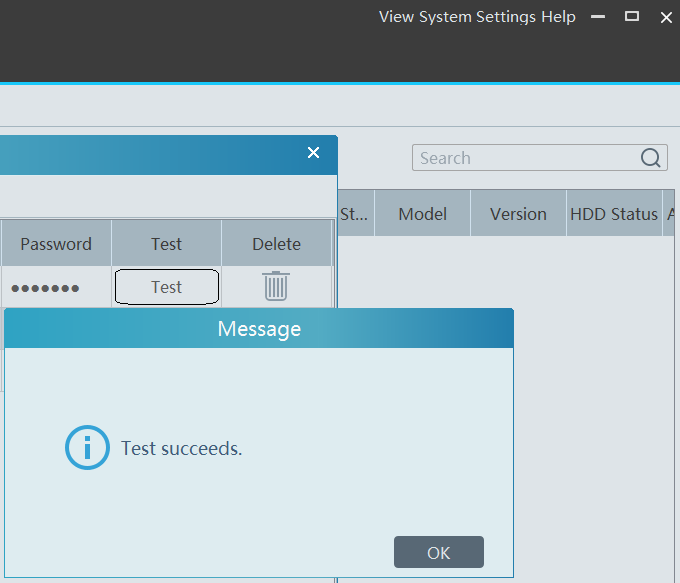Viewport: 680px width, 583px height.
Task: Close the device dialog with X
Action: pyautogui.click(x=313, y=153)
